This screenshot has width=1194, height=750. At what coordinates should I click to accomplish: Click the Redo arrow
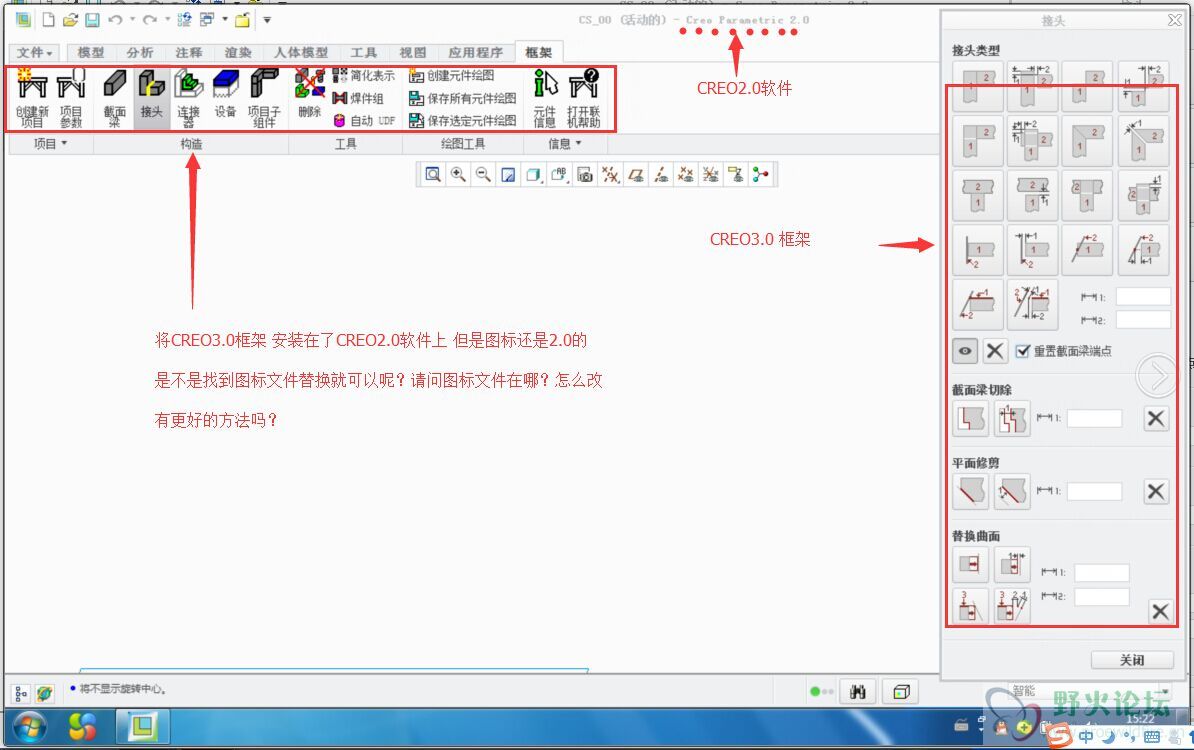coord(150,20)
